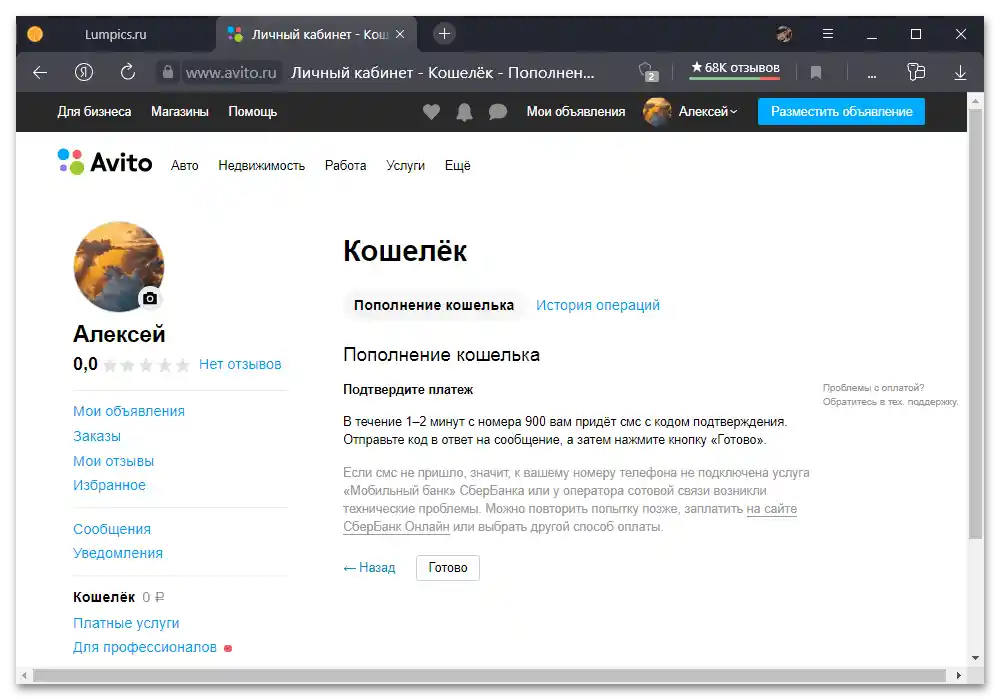Click the Avito logo
1000x700 pixels.
pyautogui.click(x=105, y=163)
